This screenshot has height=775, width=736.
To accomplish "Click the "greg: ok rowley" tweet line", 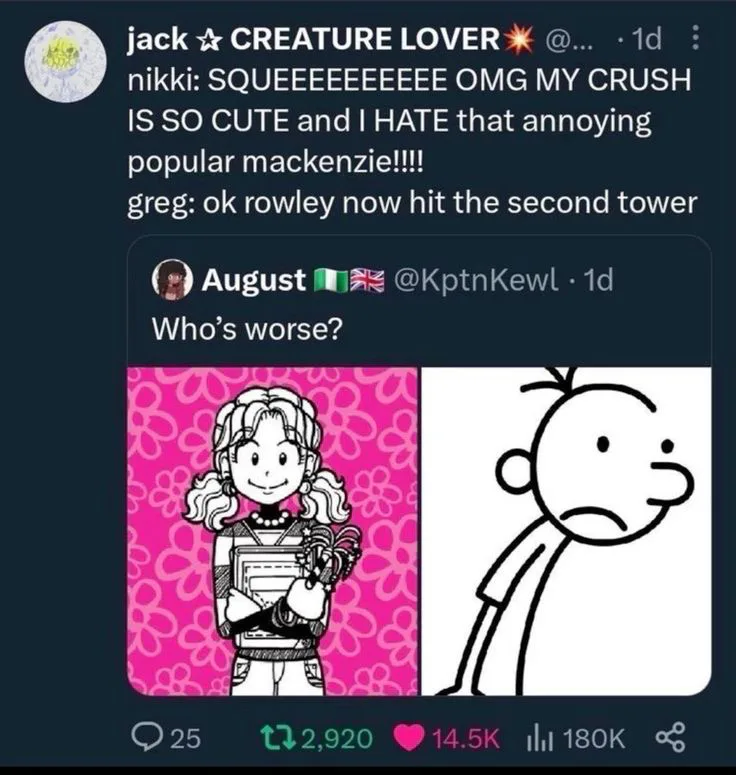I will coord(411,201).
